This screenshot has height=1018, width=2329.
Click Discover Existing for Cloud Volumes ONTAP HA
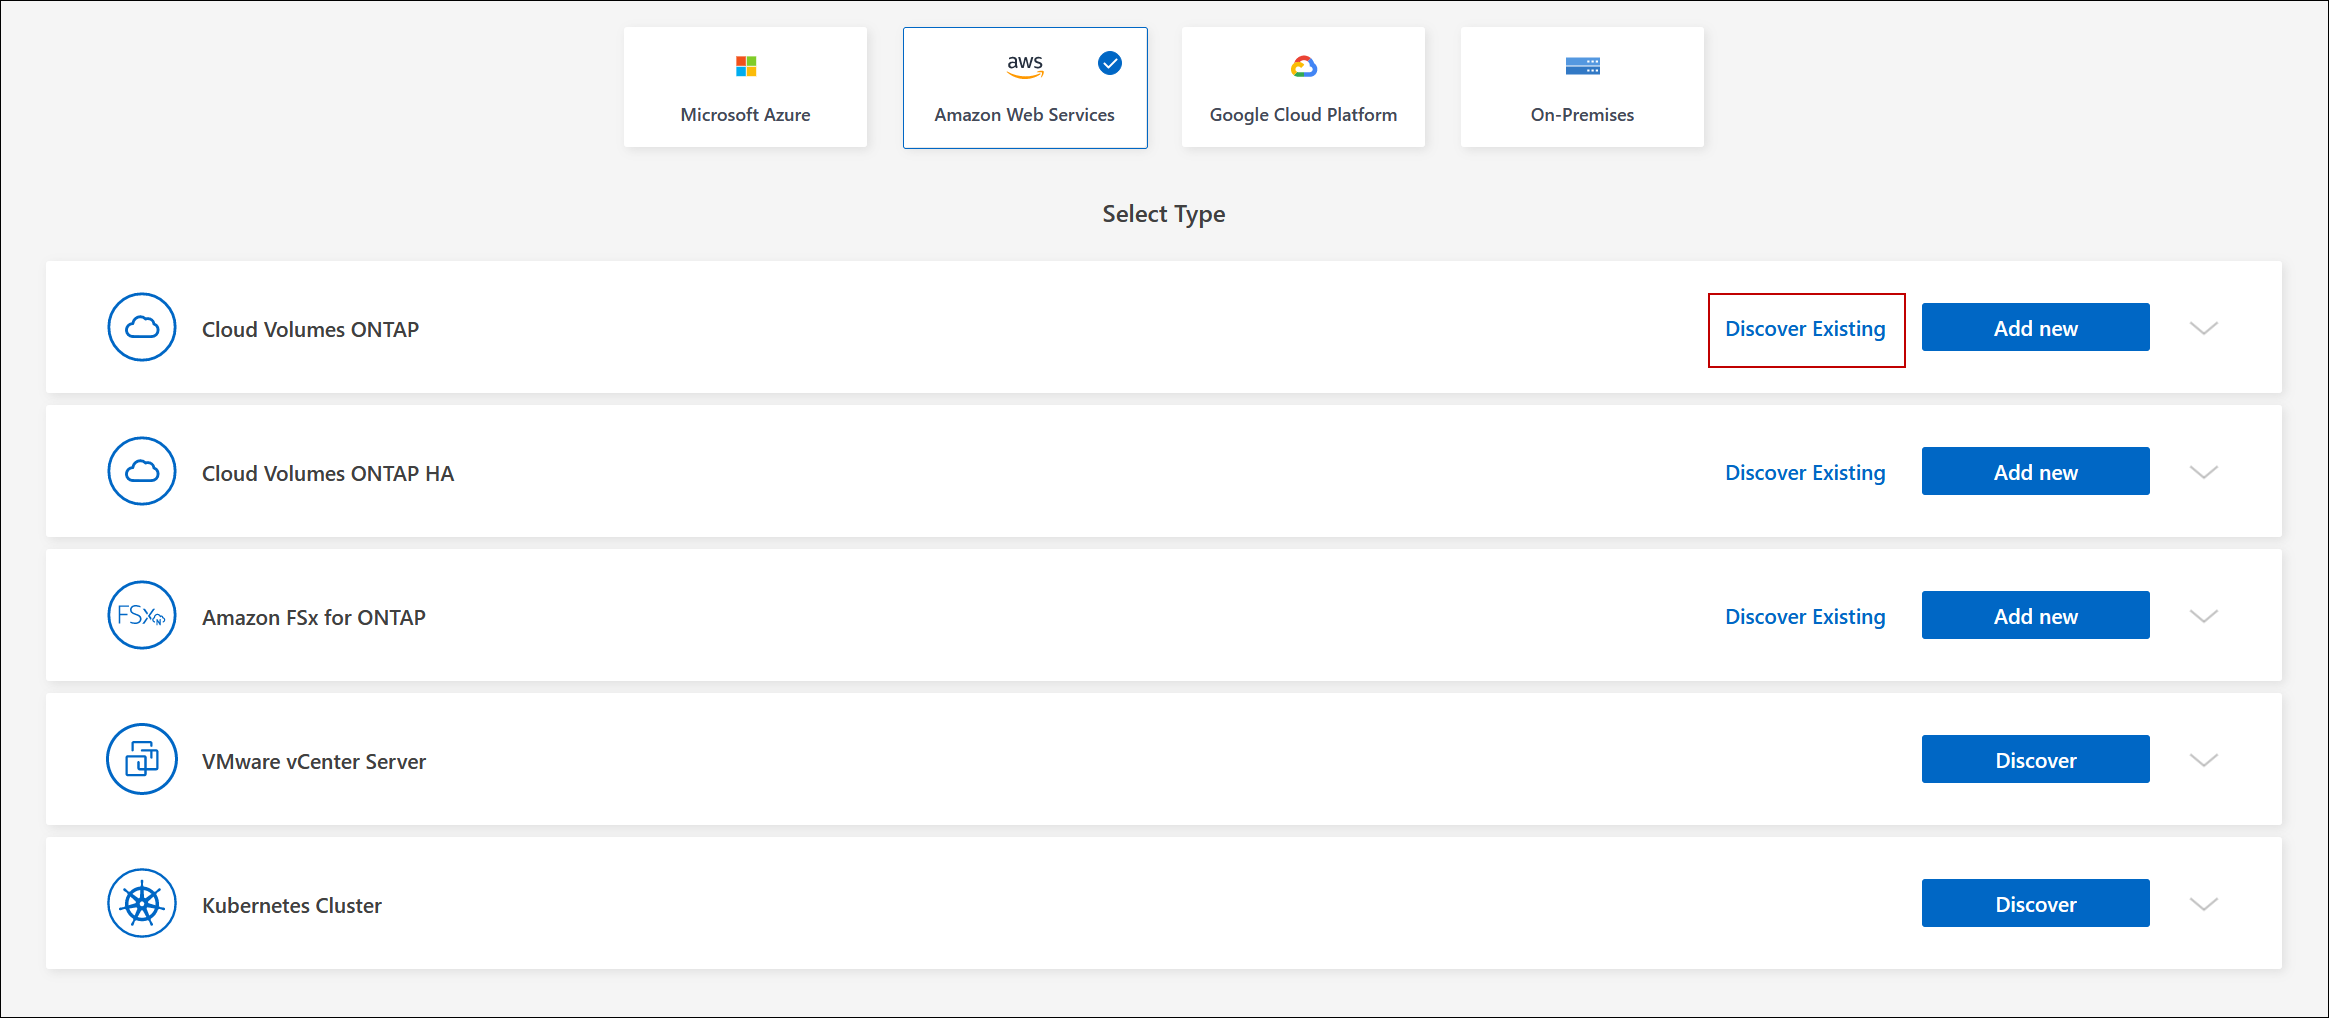tap(1805, 473)
